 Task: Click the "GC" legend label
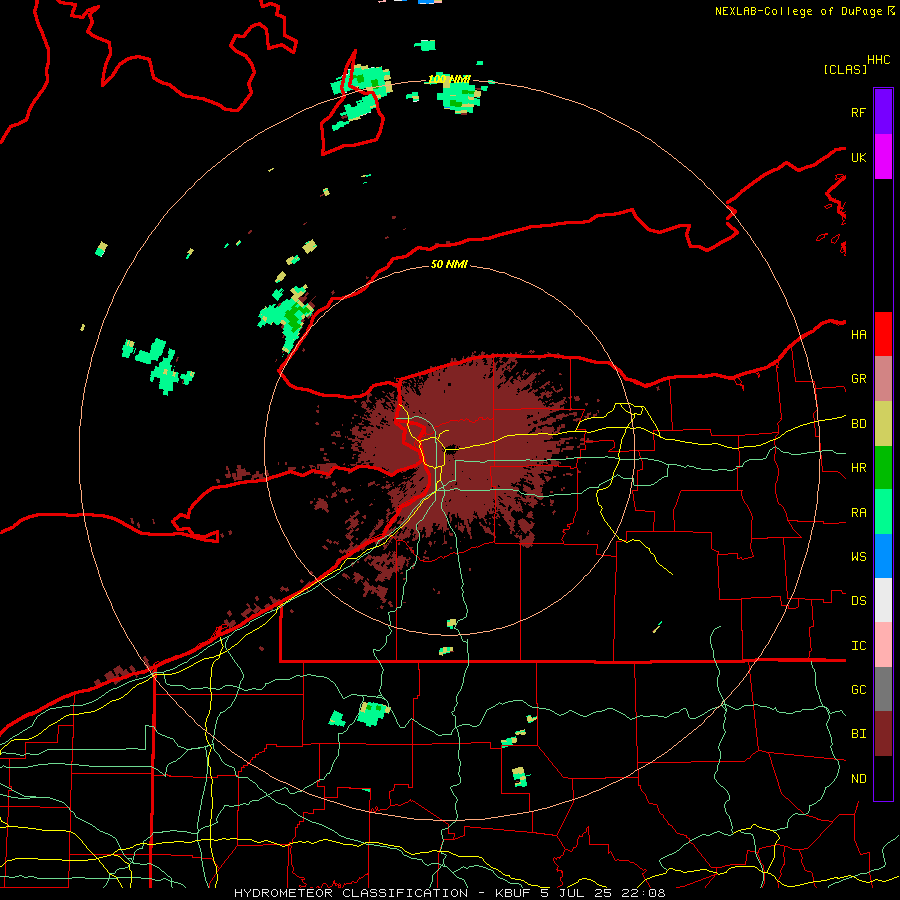coord(858,690)
